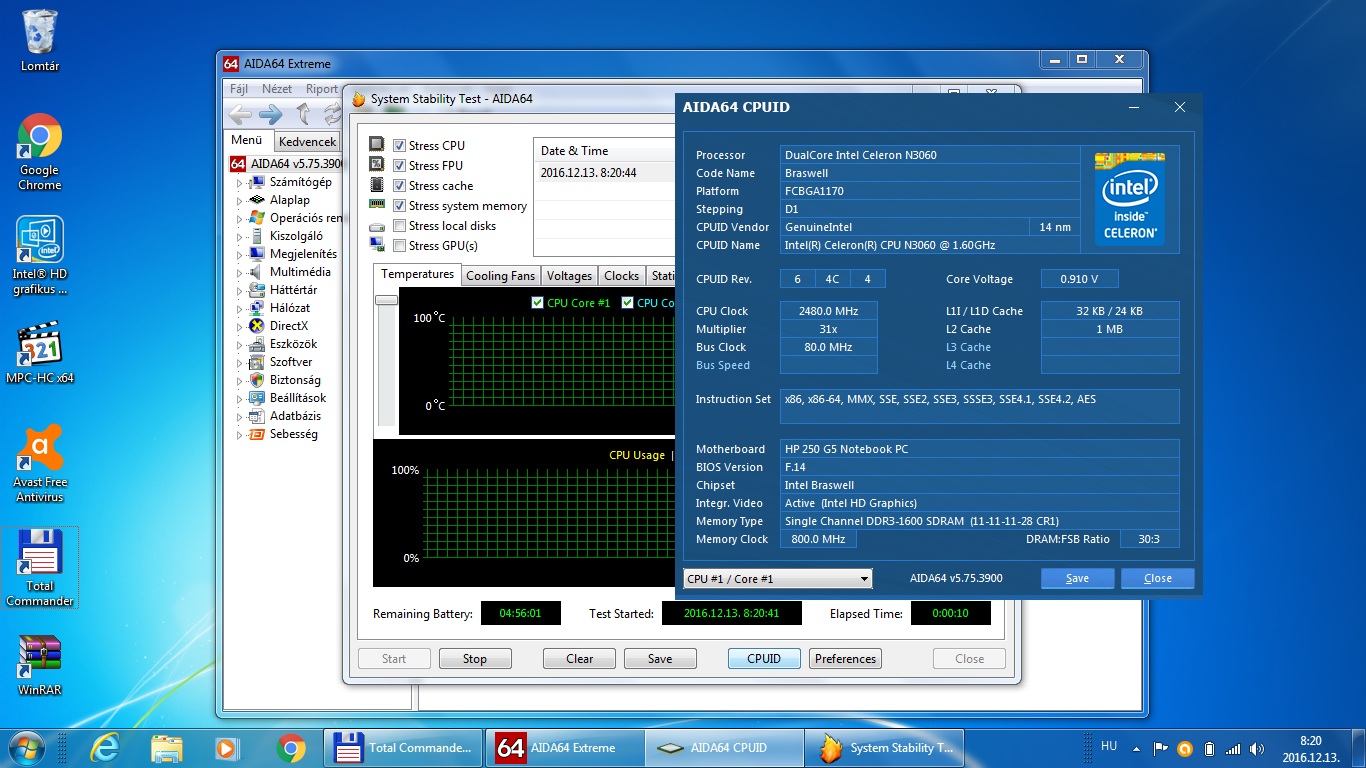Viewport: 1366px width, 768px height.
Task: Open the Nézet menu
Action: [x=277, y=89]
